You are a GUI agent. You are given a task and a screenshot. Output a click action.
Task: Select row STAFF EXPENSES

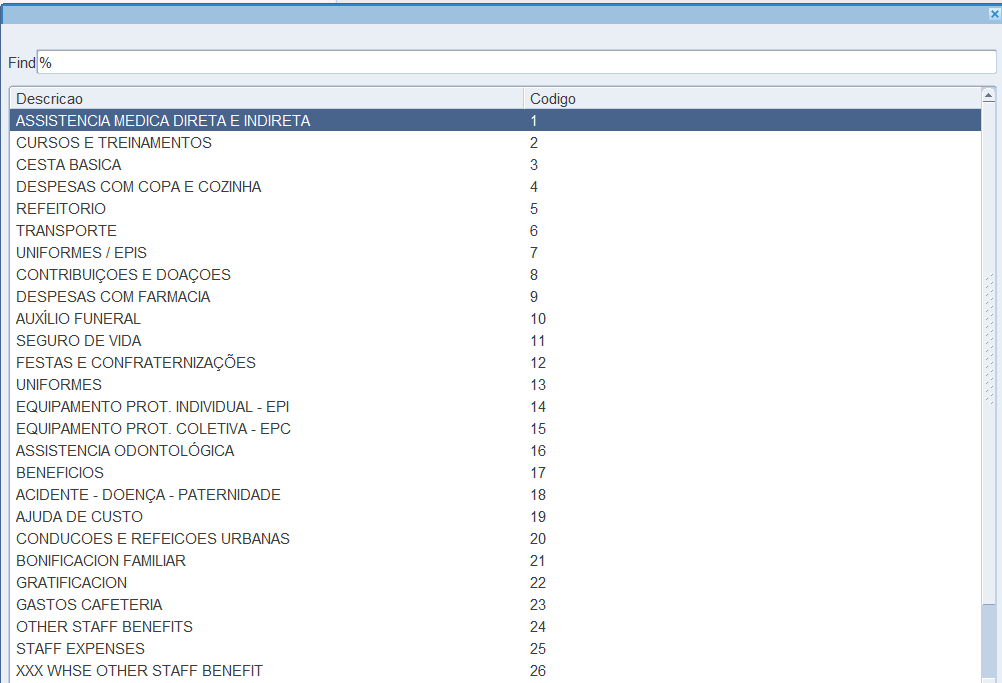click(495, 650)
